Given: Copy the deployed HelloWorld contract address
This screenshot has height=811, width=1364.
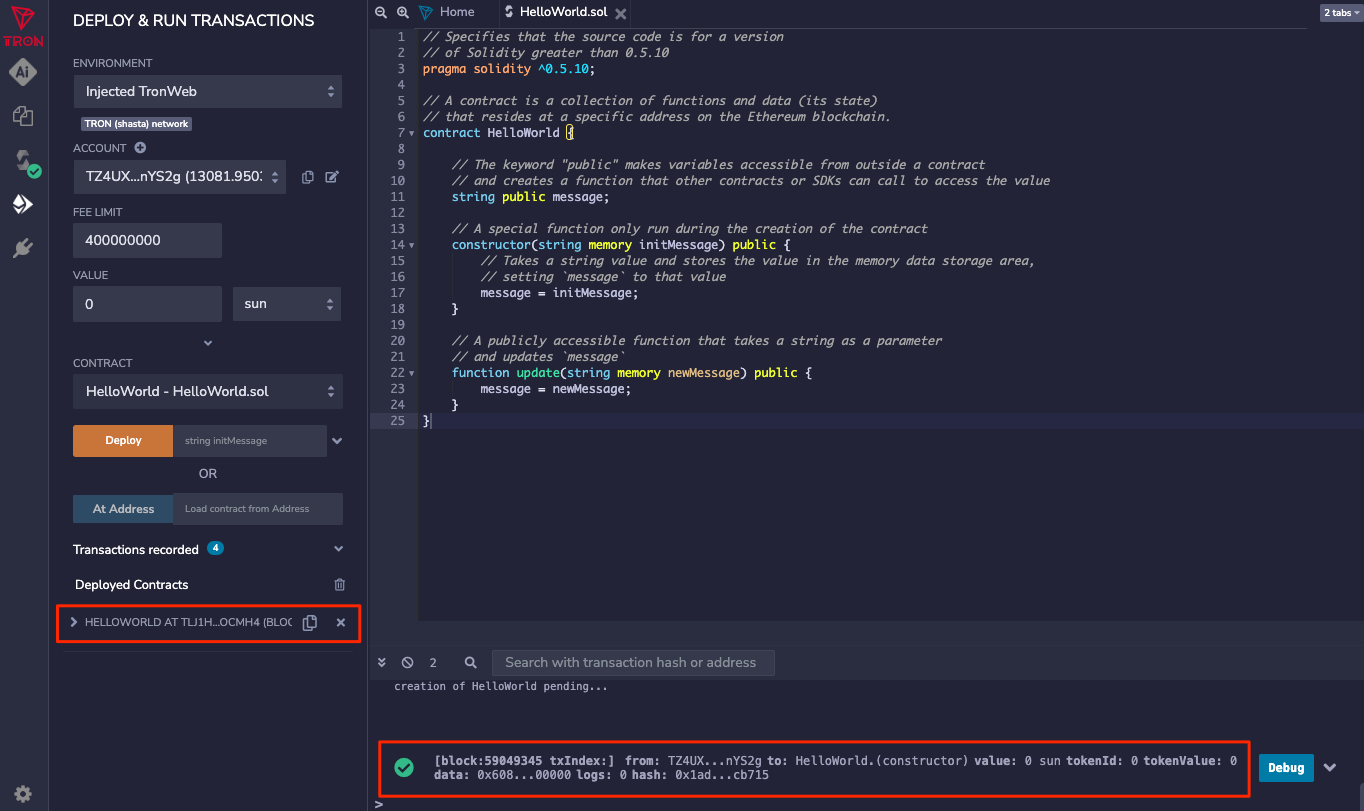Looking at the screenshot, I should point(310,623).
